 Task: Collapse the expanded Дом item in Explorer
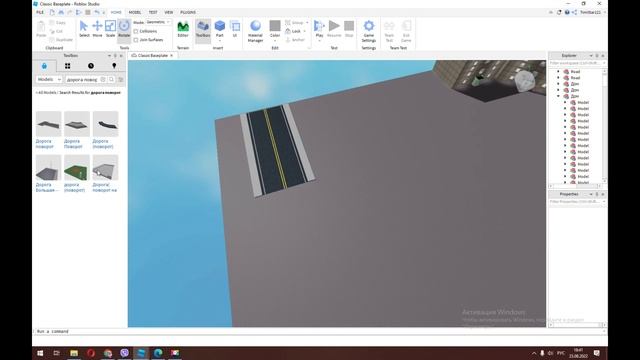[x=558, y=96]
